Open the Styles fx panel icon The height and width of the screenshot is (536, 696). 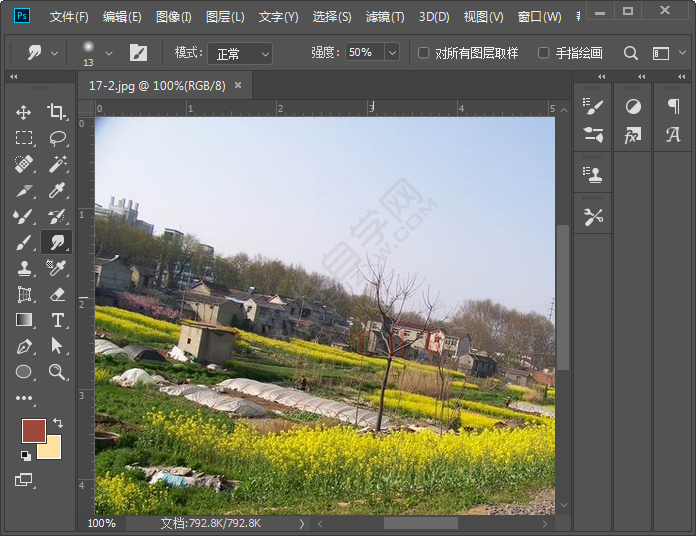[x=633, y=135]
